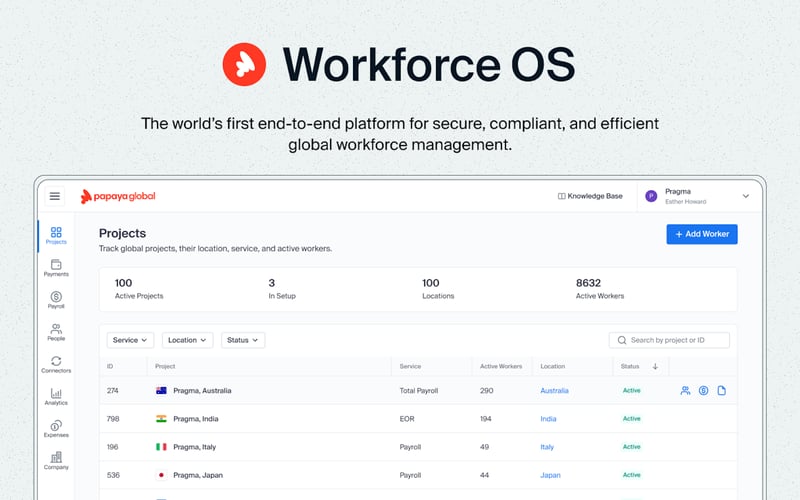
Task: Click the Active status in Australia row
Action: (x=632, y=390)
